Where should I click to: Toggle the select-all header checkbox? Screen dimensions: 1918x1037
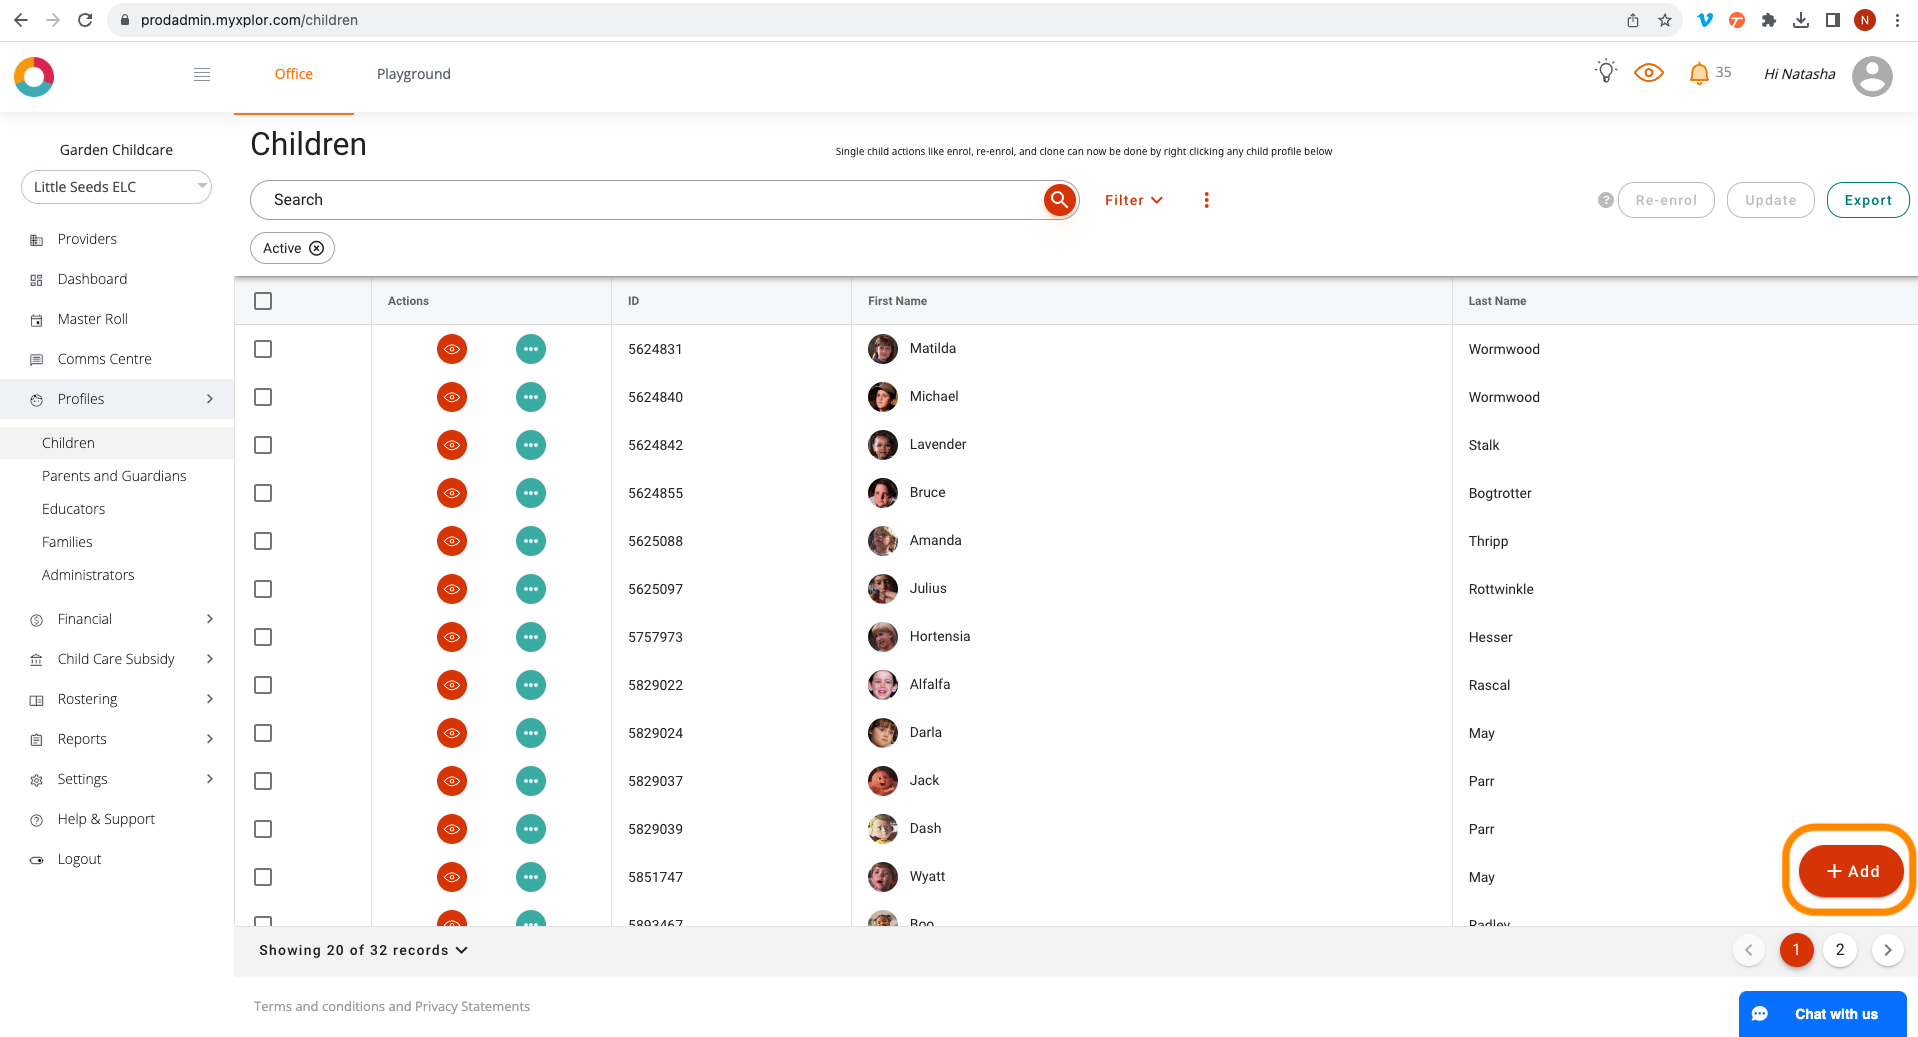(263, 301)
